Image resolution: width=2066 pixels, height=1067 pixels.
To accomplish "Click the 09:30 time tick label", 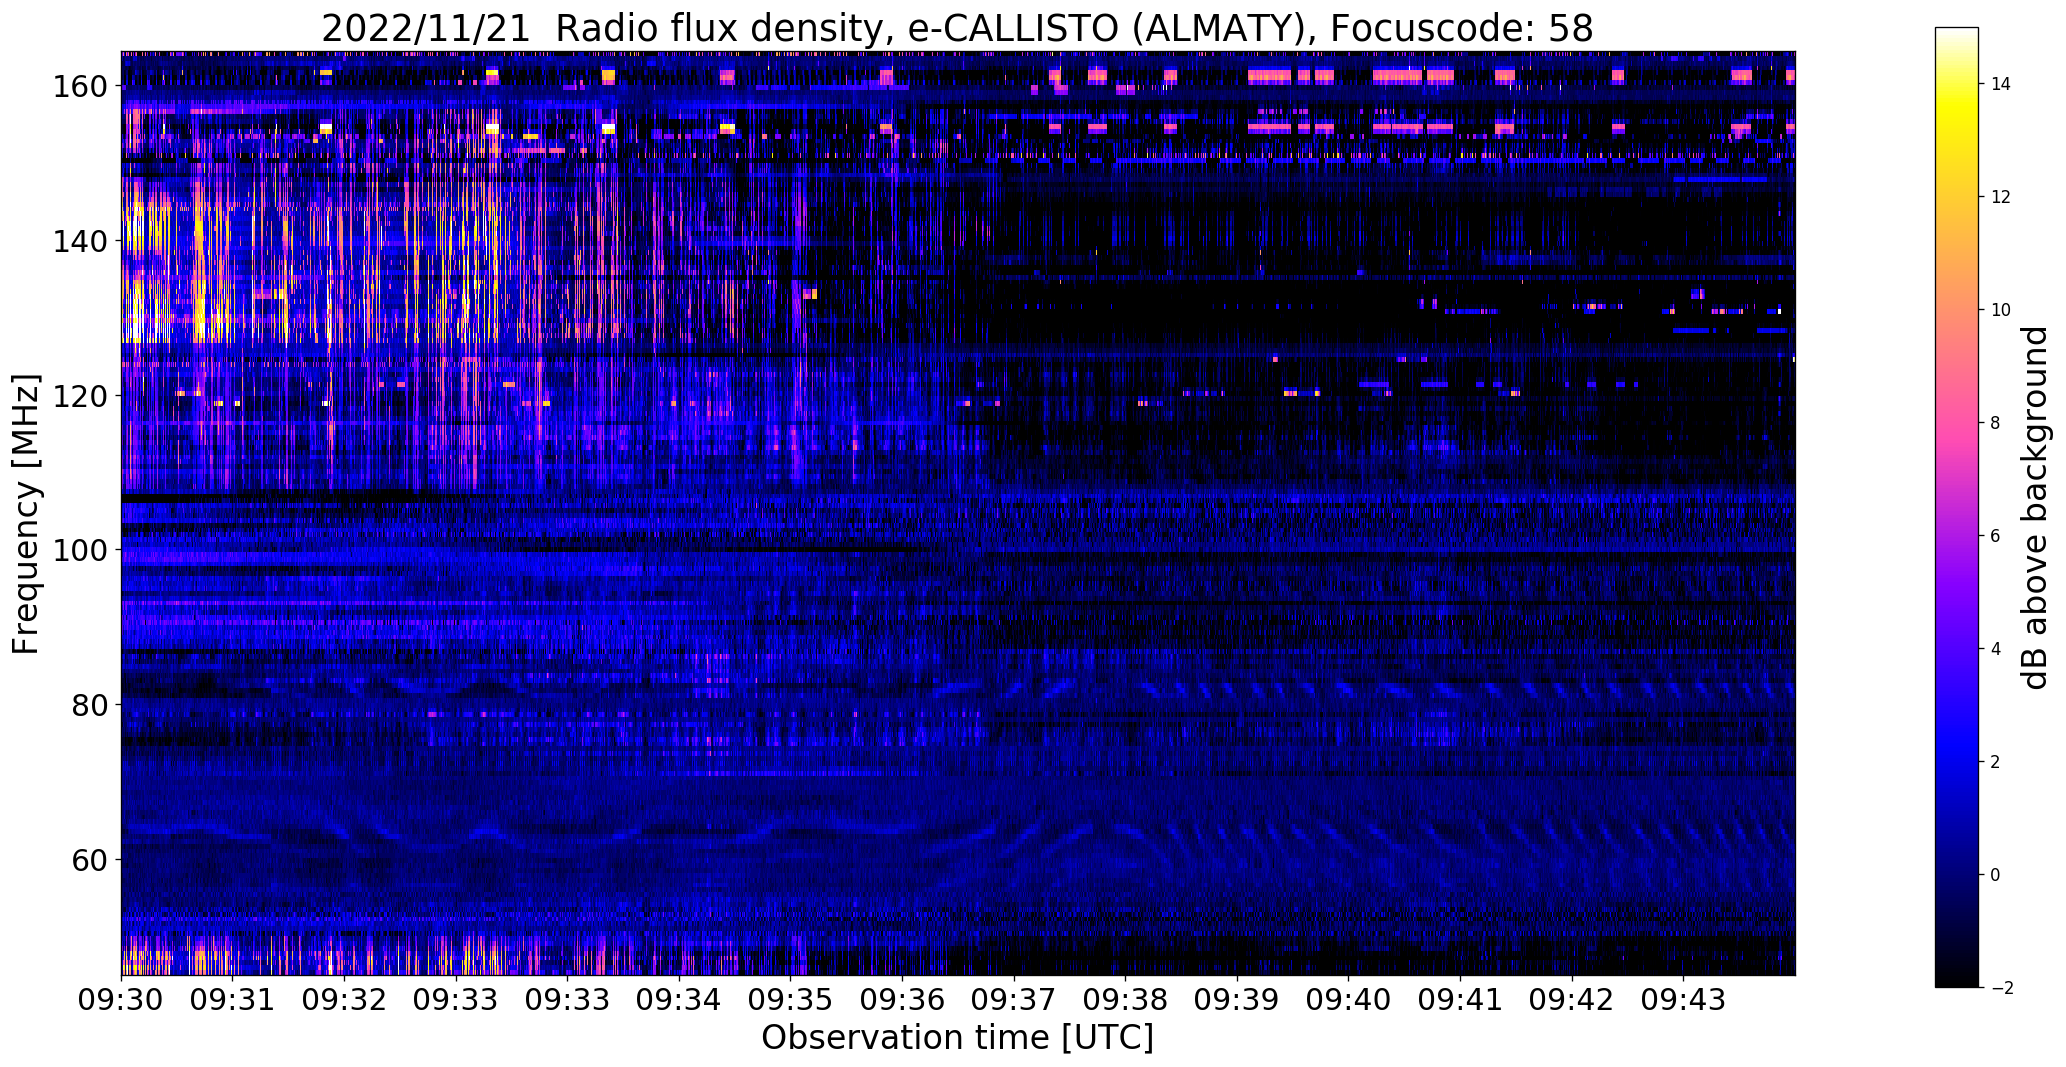I will (122, 999).
